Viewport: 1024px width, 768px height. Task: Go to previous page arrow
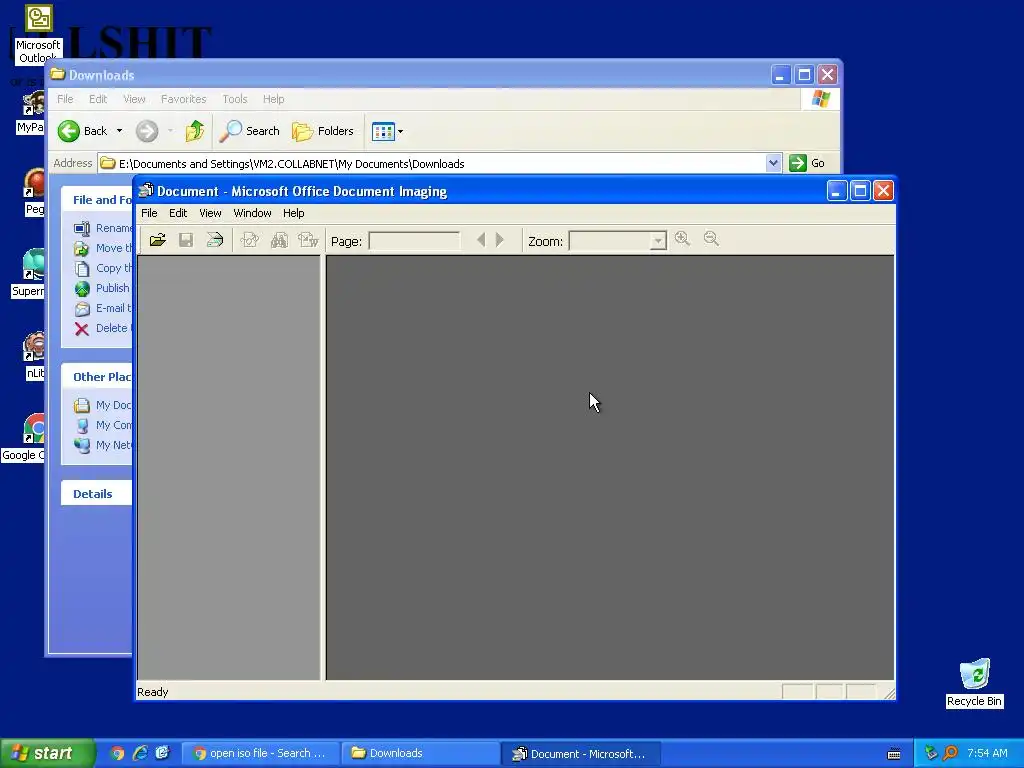481,240
